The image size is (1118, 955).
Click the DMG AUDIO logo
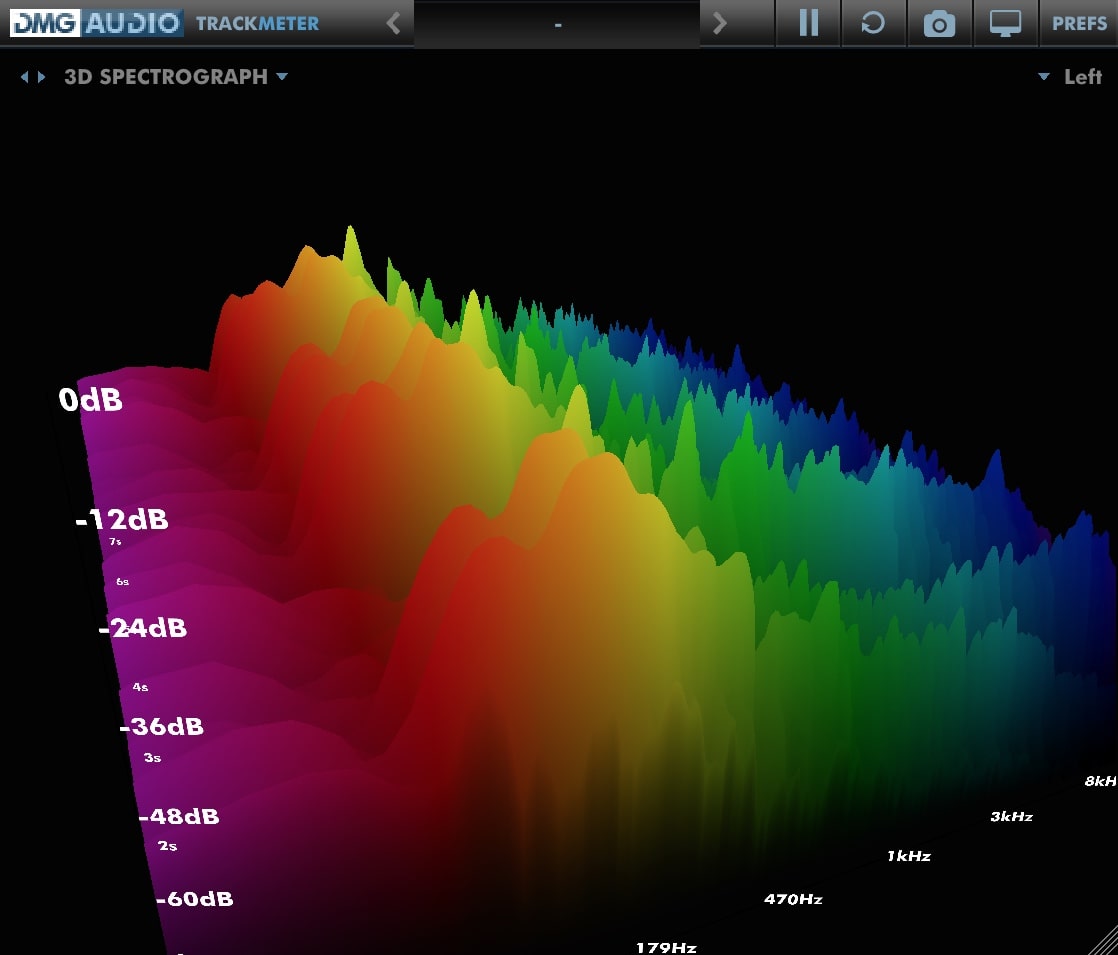coord(96,23)
